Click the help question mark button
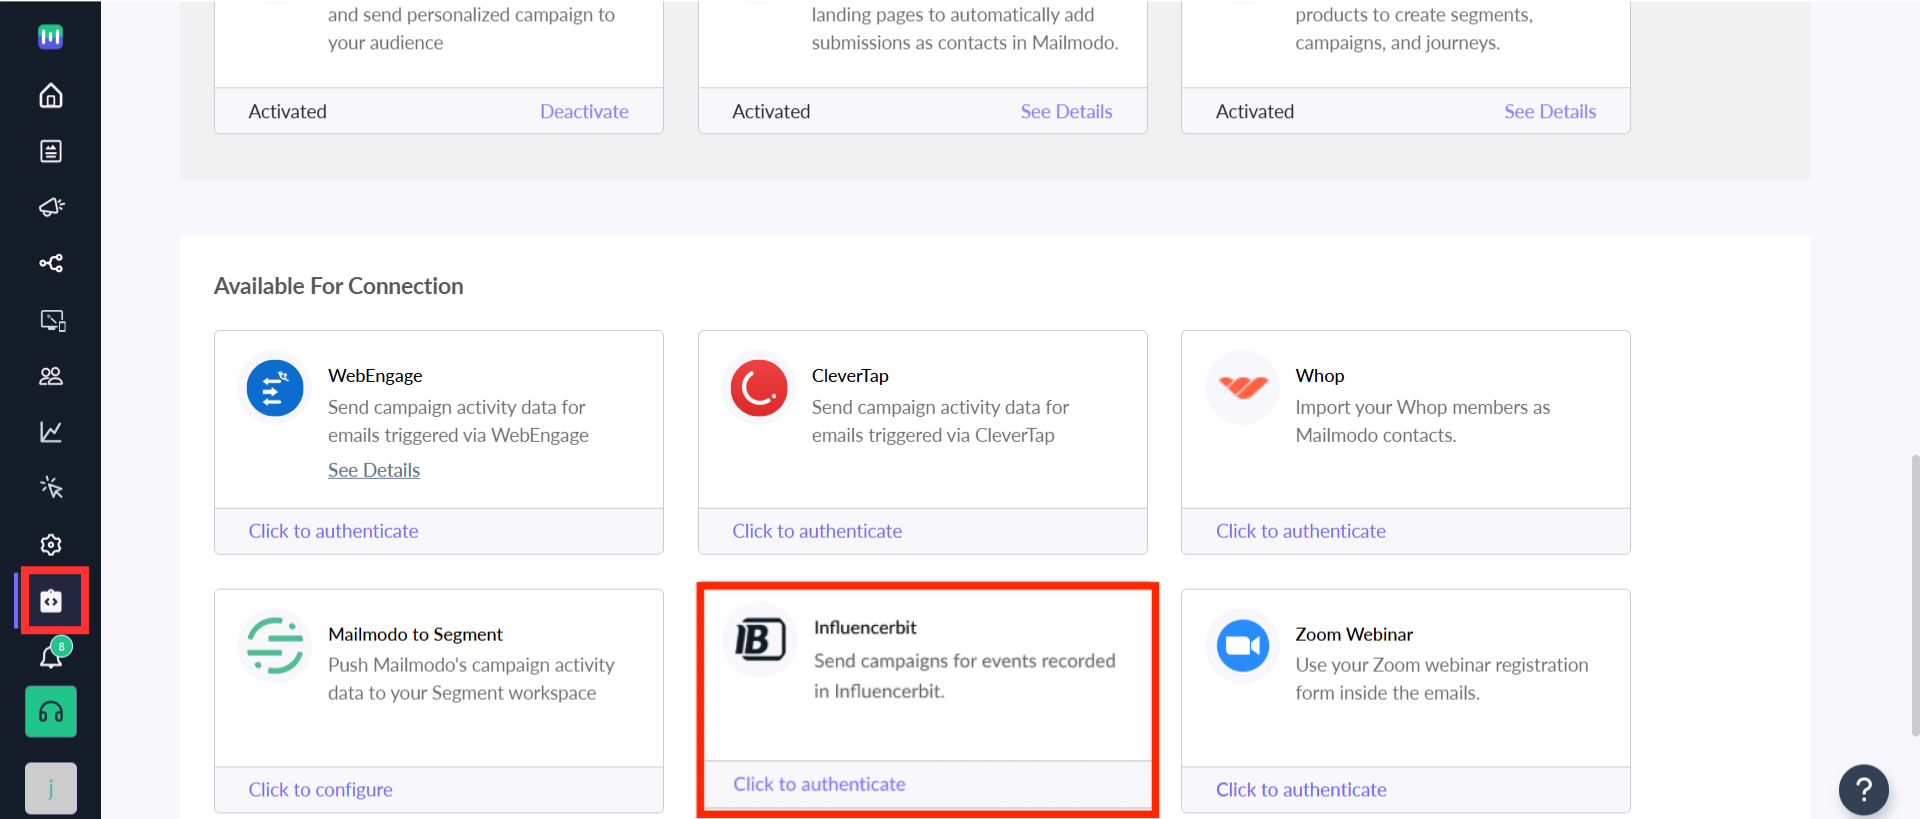 pyautogui.click(x=1864, y=790)
